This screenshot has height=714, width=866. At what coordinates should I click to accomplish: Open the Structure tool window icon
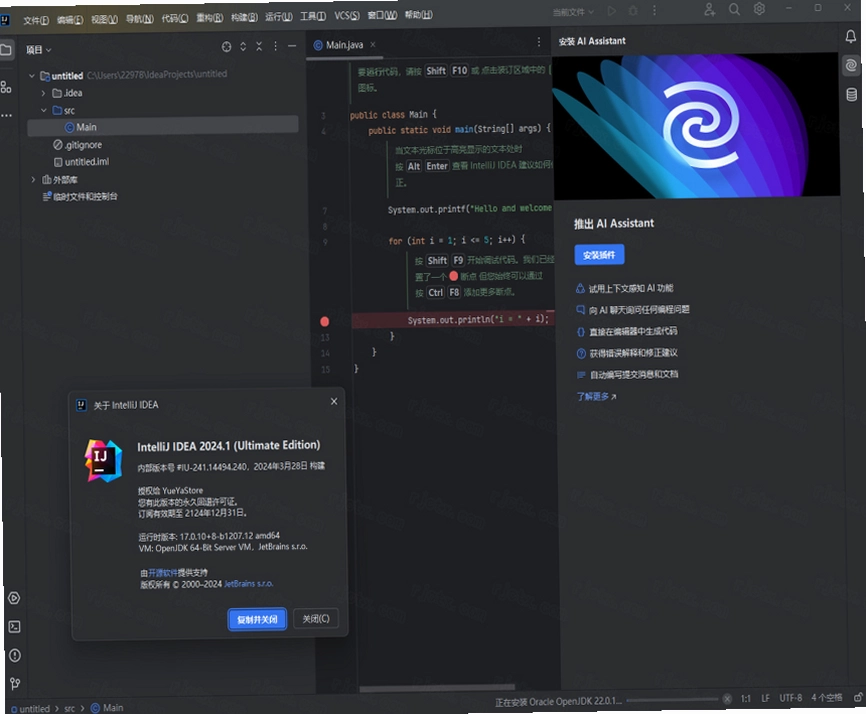(6, 87)
